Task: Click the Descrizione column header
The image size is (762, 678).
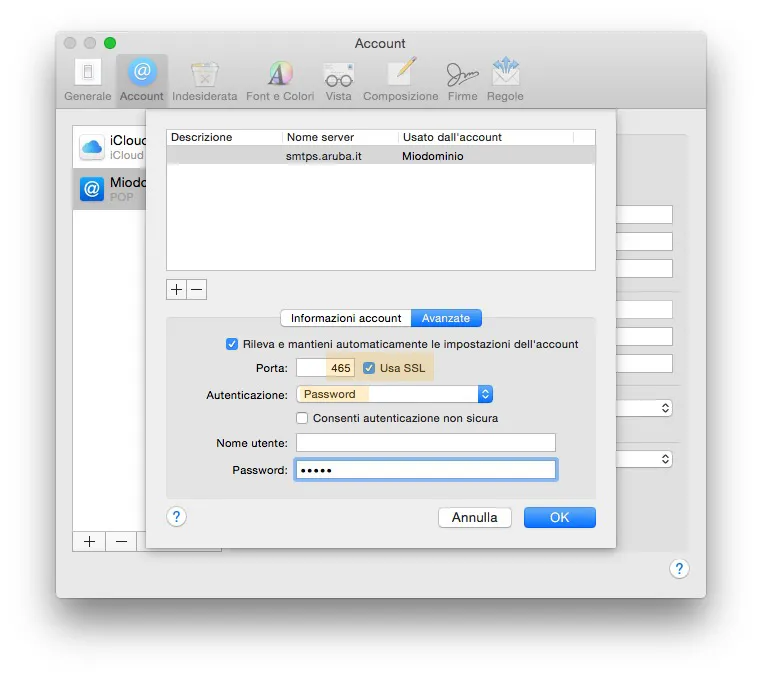Action: click(x=225, y=137)
